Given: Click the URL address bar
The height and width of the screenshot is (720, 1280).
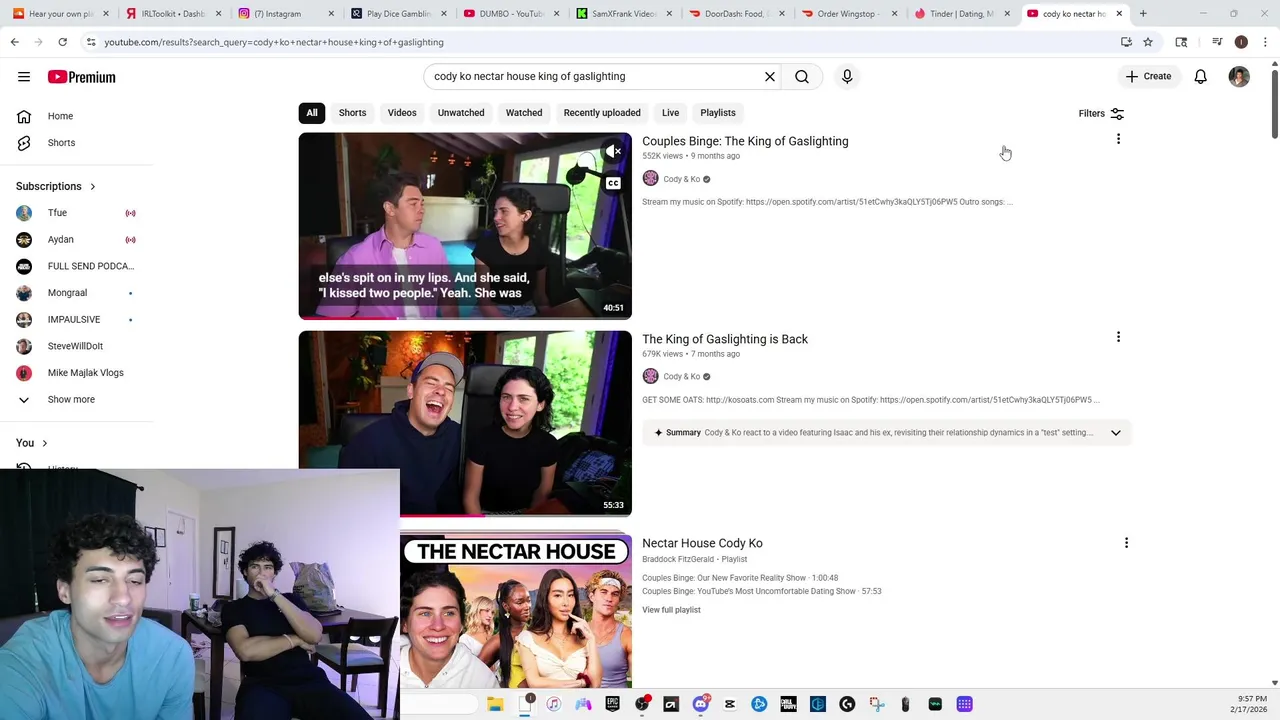Looking at the screenshot, I should point(600,42).
